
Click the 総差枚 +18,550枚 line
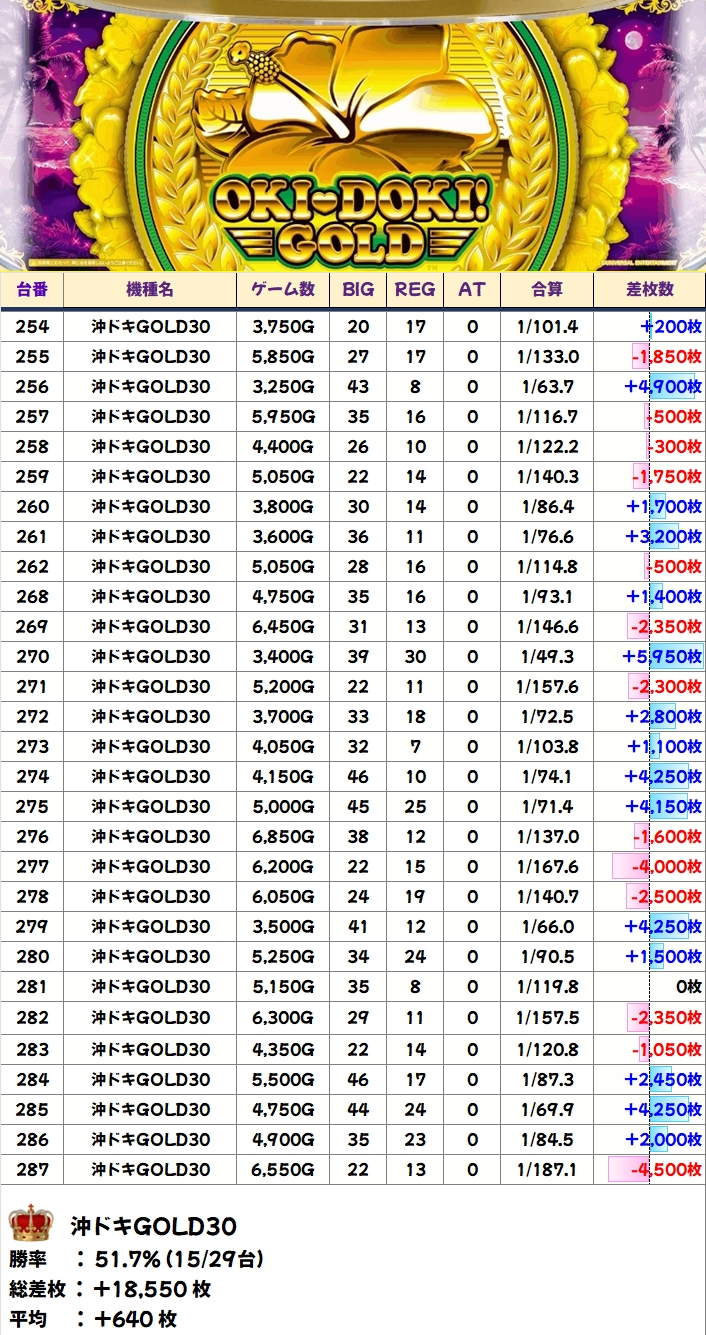point(110,1289)
